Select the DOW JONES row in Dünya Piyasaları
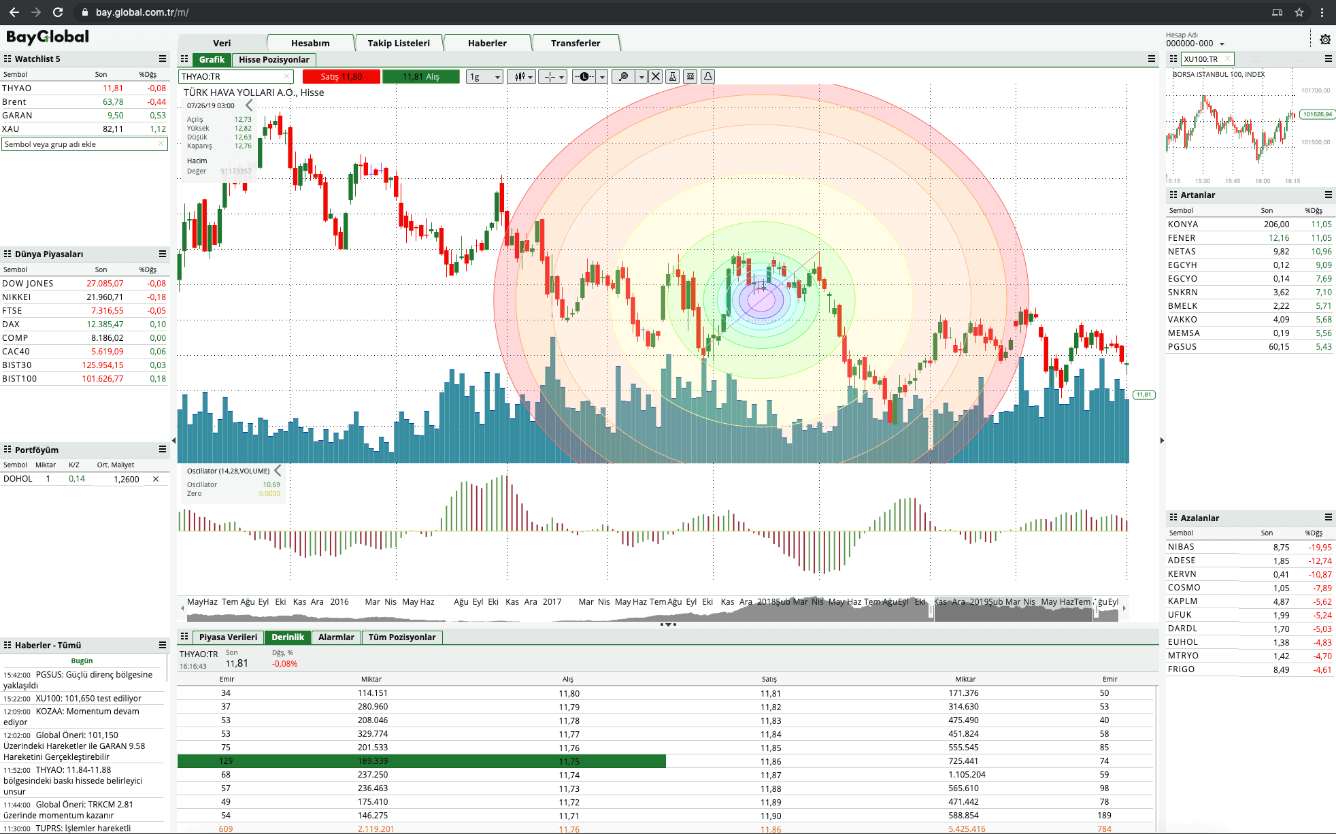This screenshot has width=1336, height=834. [x=84, y=283]
